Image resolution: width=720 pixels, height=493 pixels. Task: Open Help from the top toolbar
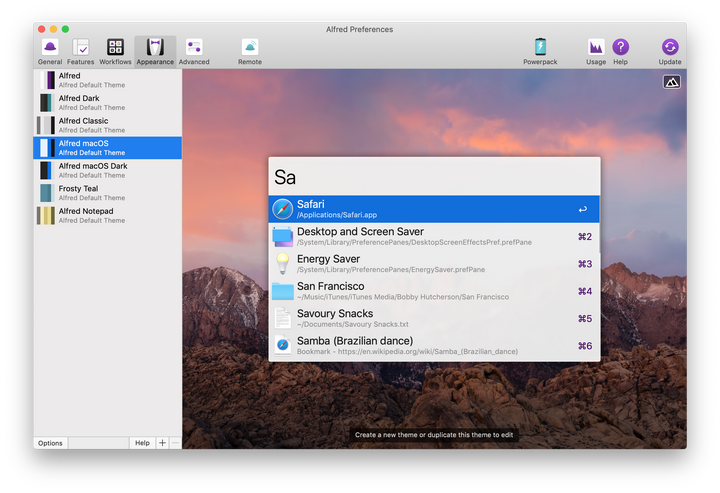(x=621, y=50)
